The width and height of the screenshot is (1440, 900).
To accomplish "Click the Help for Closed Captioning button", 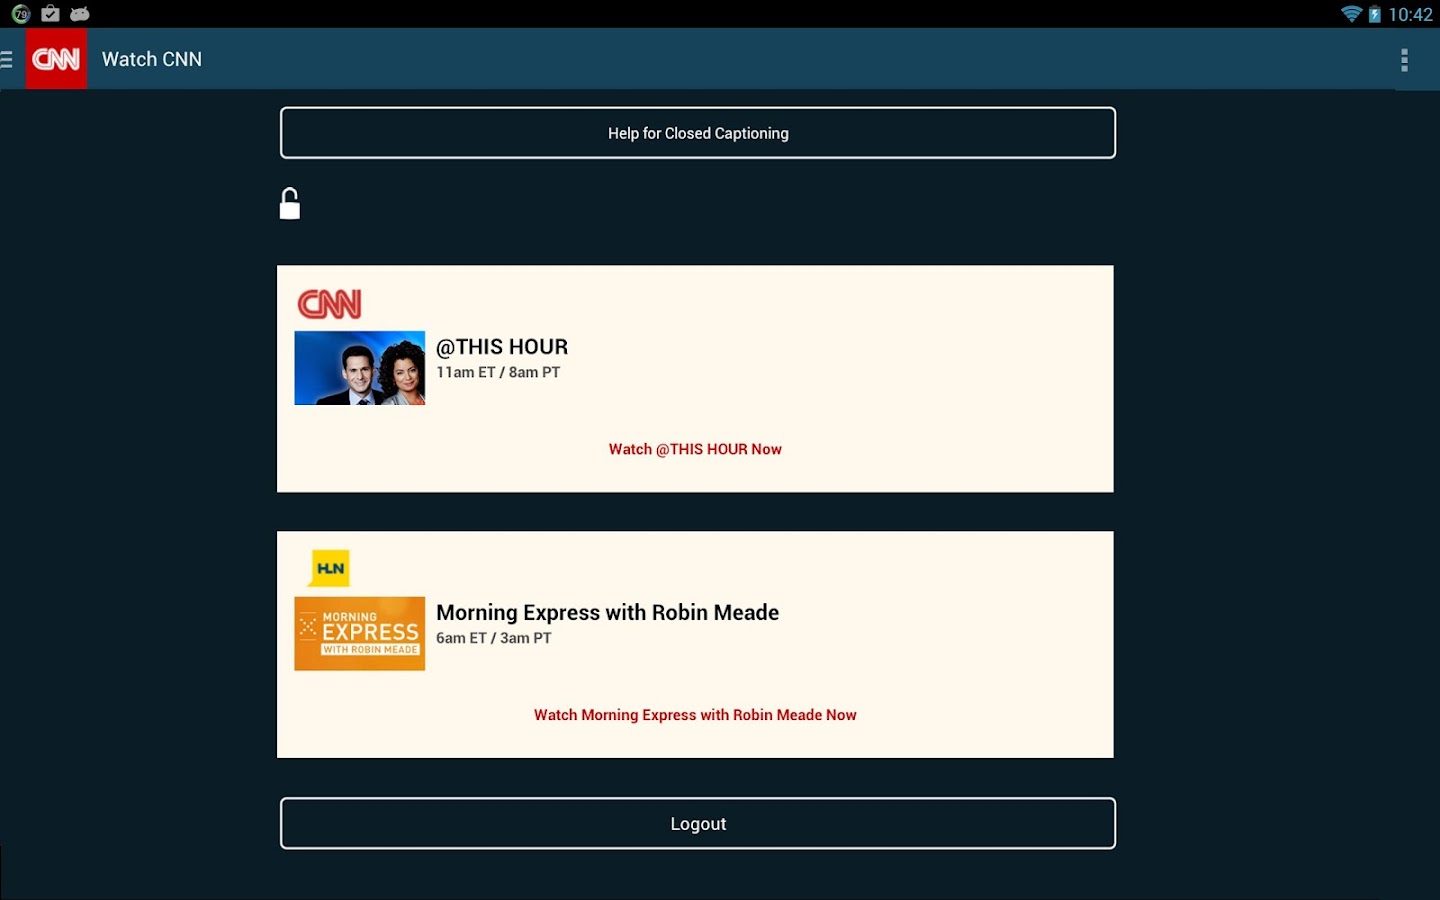I will pos(698,132).
